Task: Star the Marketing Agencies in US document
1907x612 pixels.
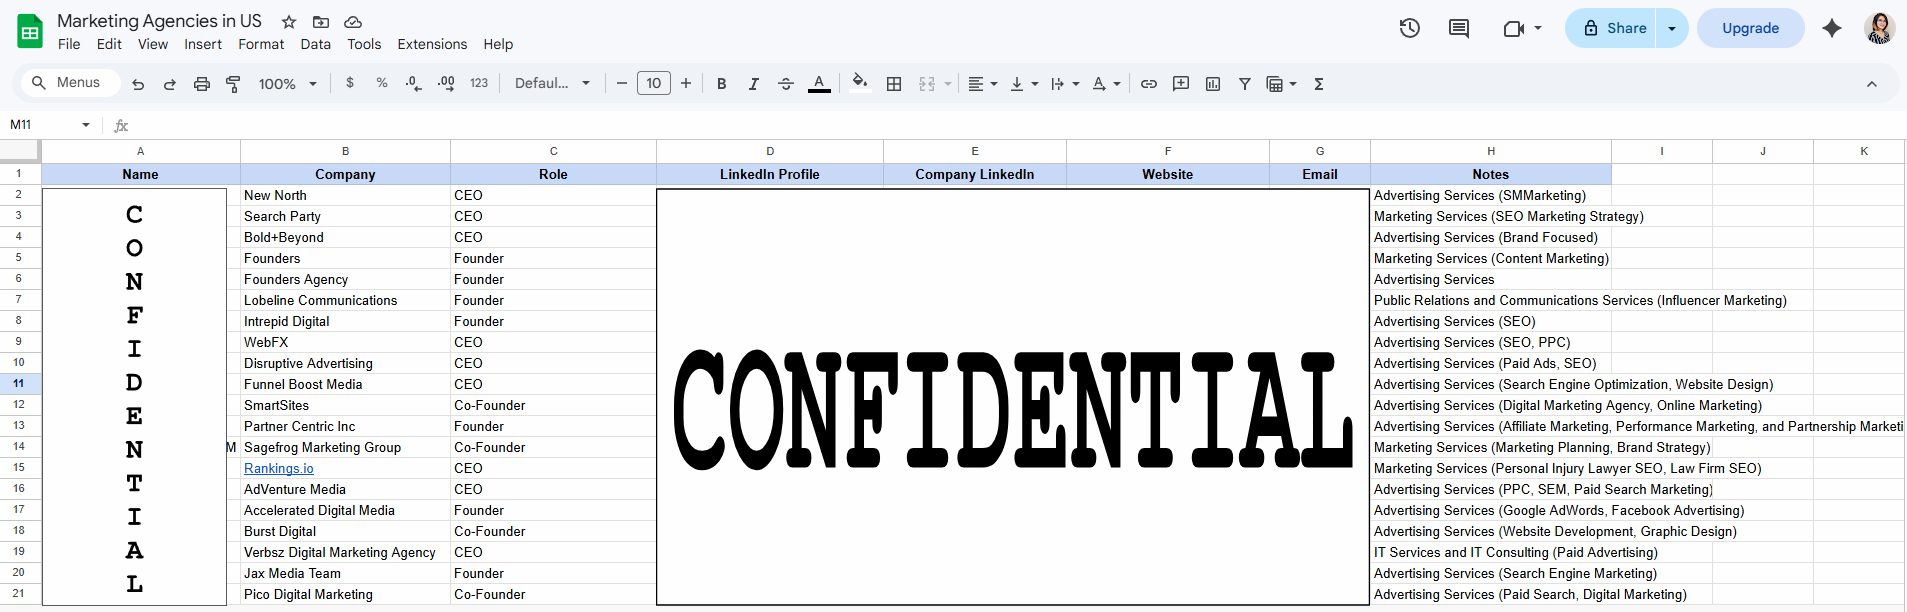Action: pyautogui.click(x=289, y=22)
